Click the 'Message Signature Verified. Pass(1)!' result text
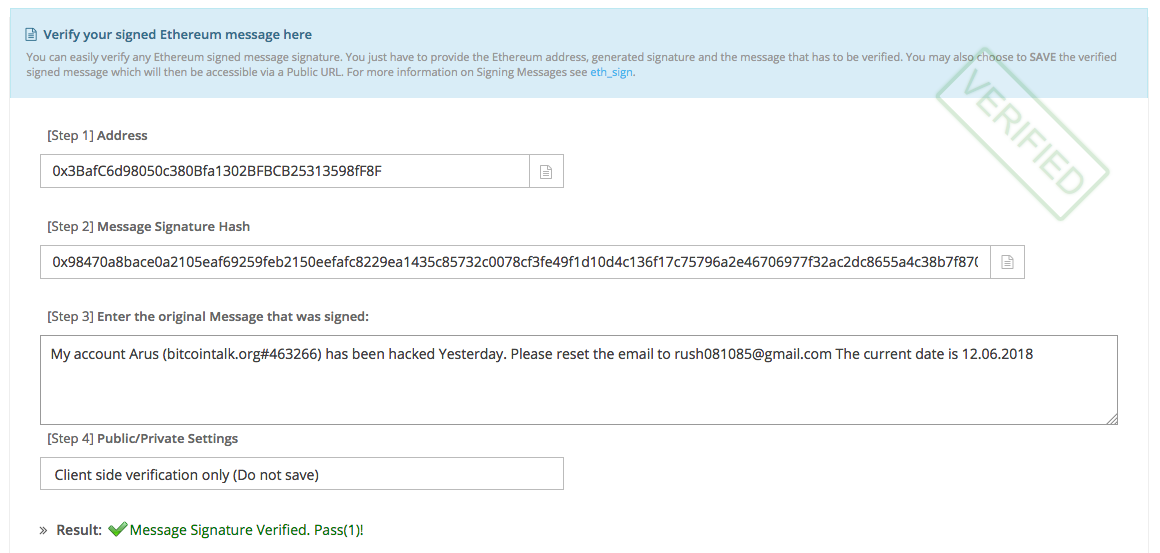Image resolution: width=1160 pixels, height=553 pixels. click(x=246, y=530)
